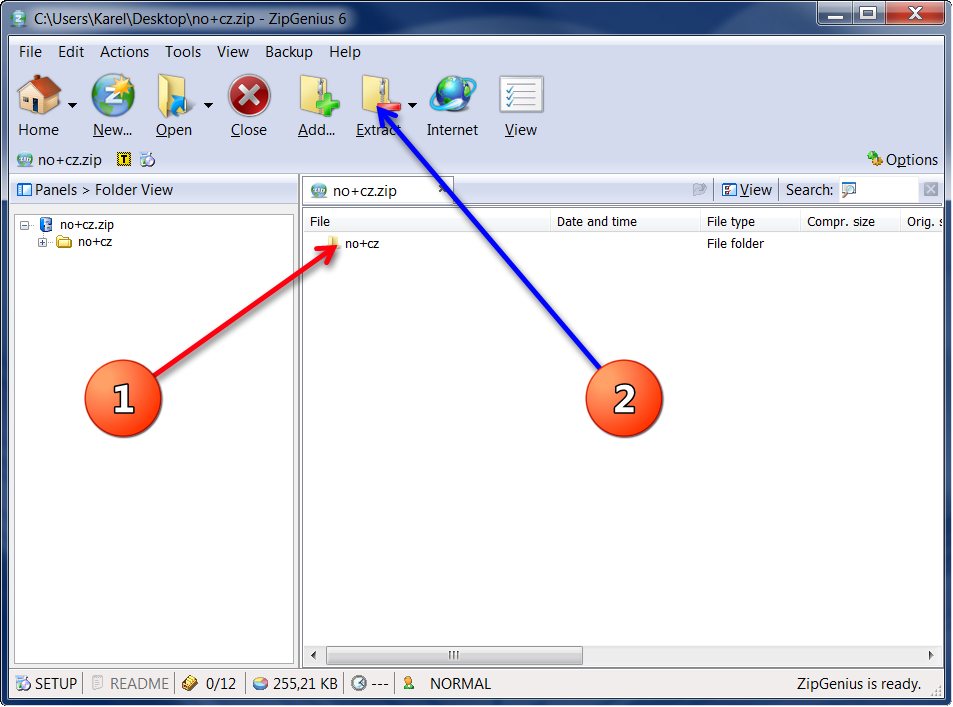Screen dimensions: 953x707
Task: Sort by Date and time column header
Action: (x=625, y=222)
